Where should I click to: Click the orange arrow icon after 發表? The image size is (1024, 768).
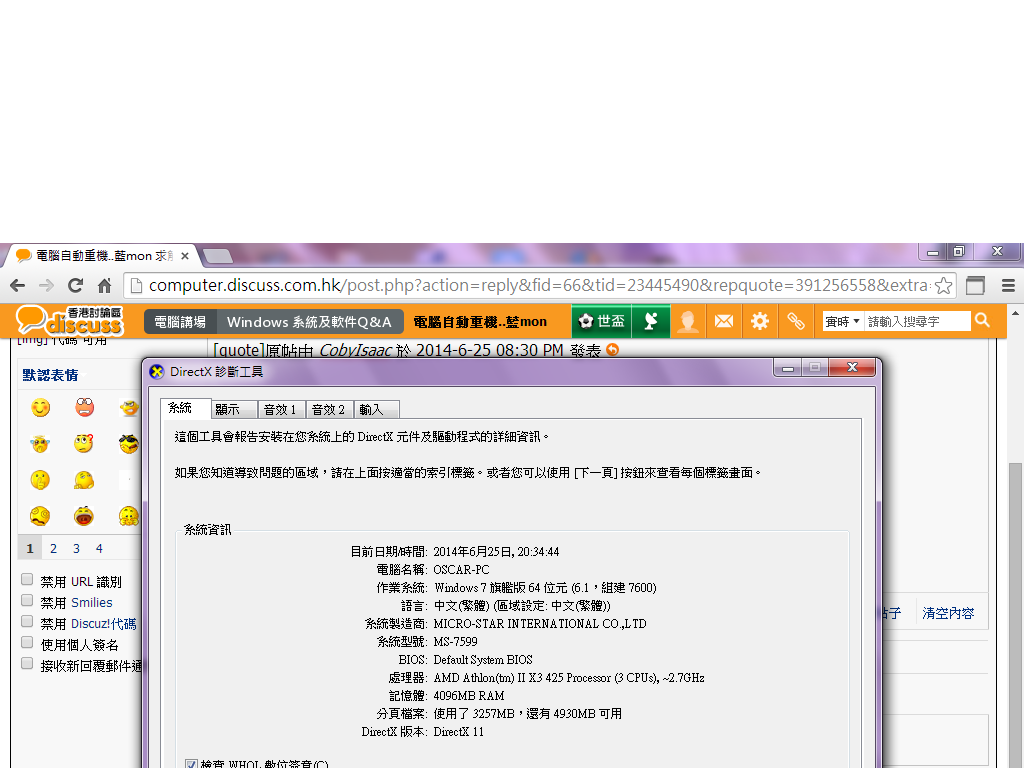pos(612,350)
